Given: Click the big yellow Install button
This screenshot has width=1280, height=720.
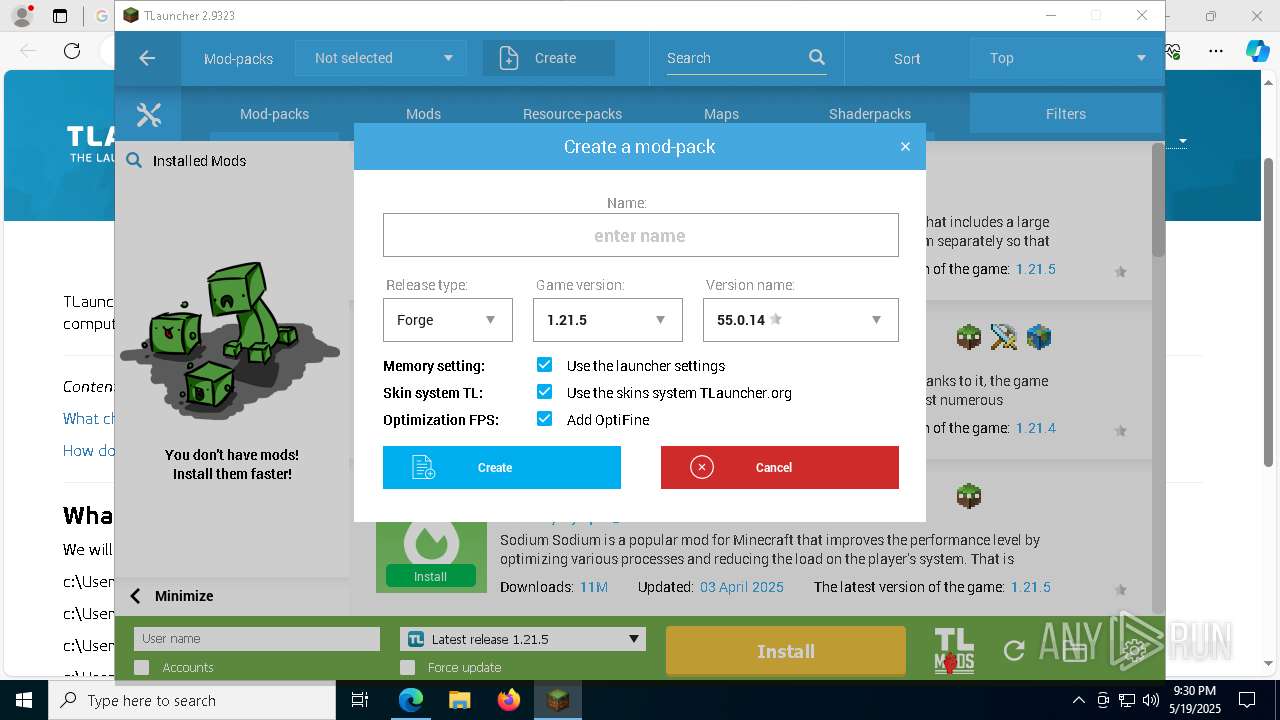Looking at the screenshot, I should click(x=786, y=651).
